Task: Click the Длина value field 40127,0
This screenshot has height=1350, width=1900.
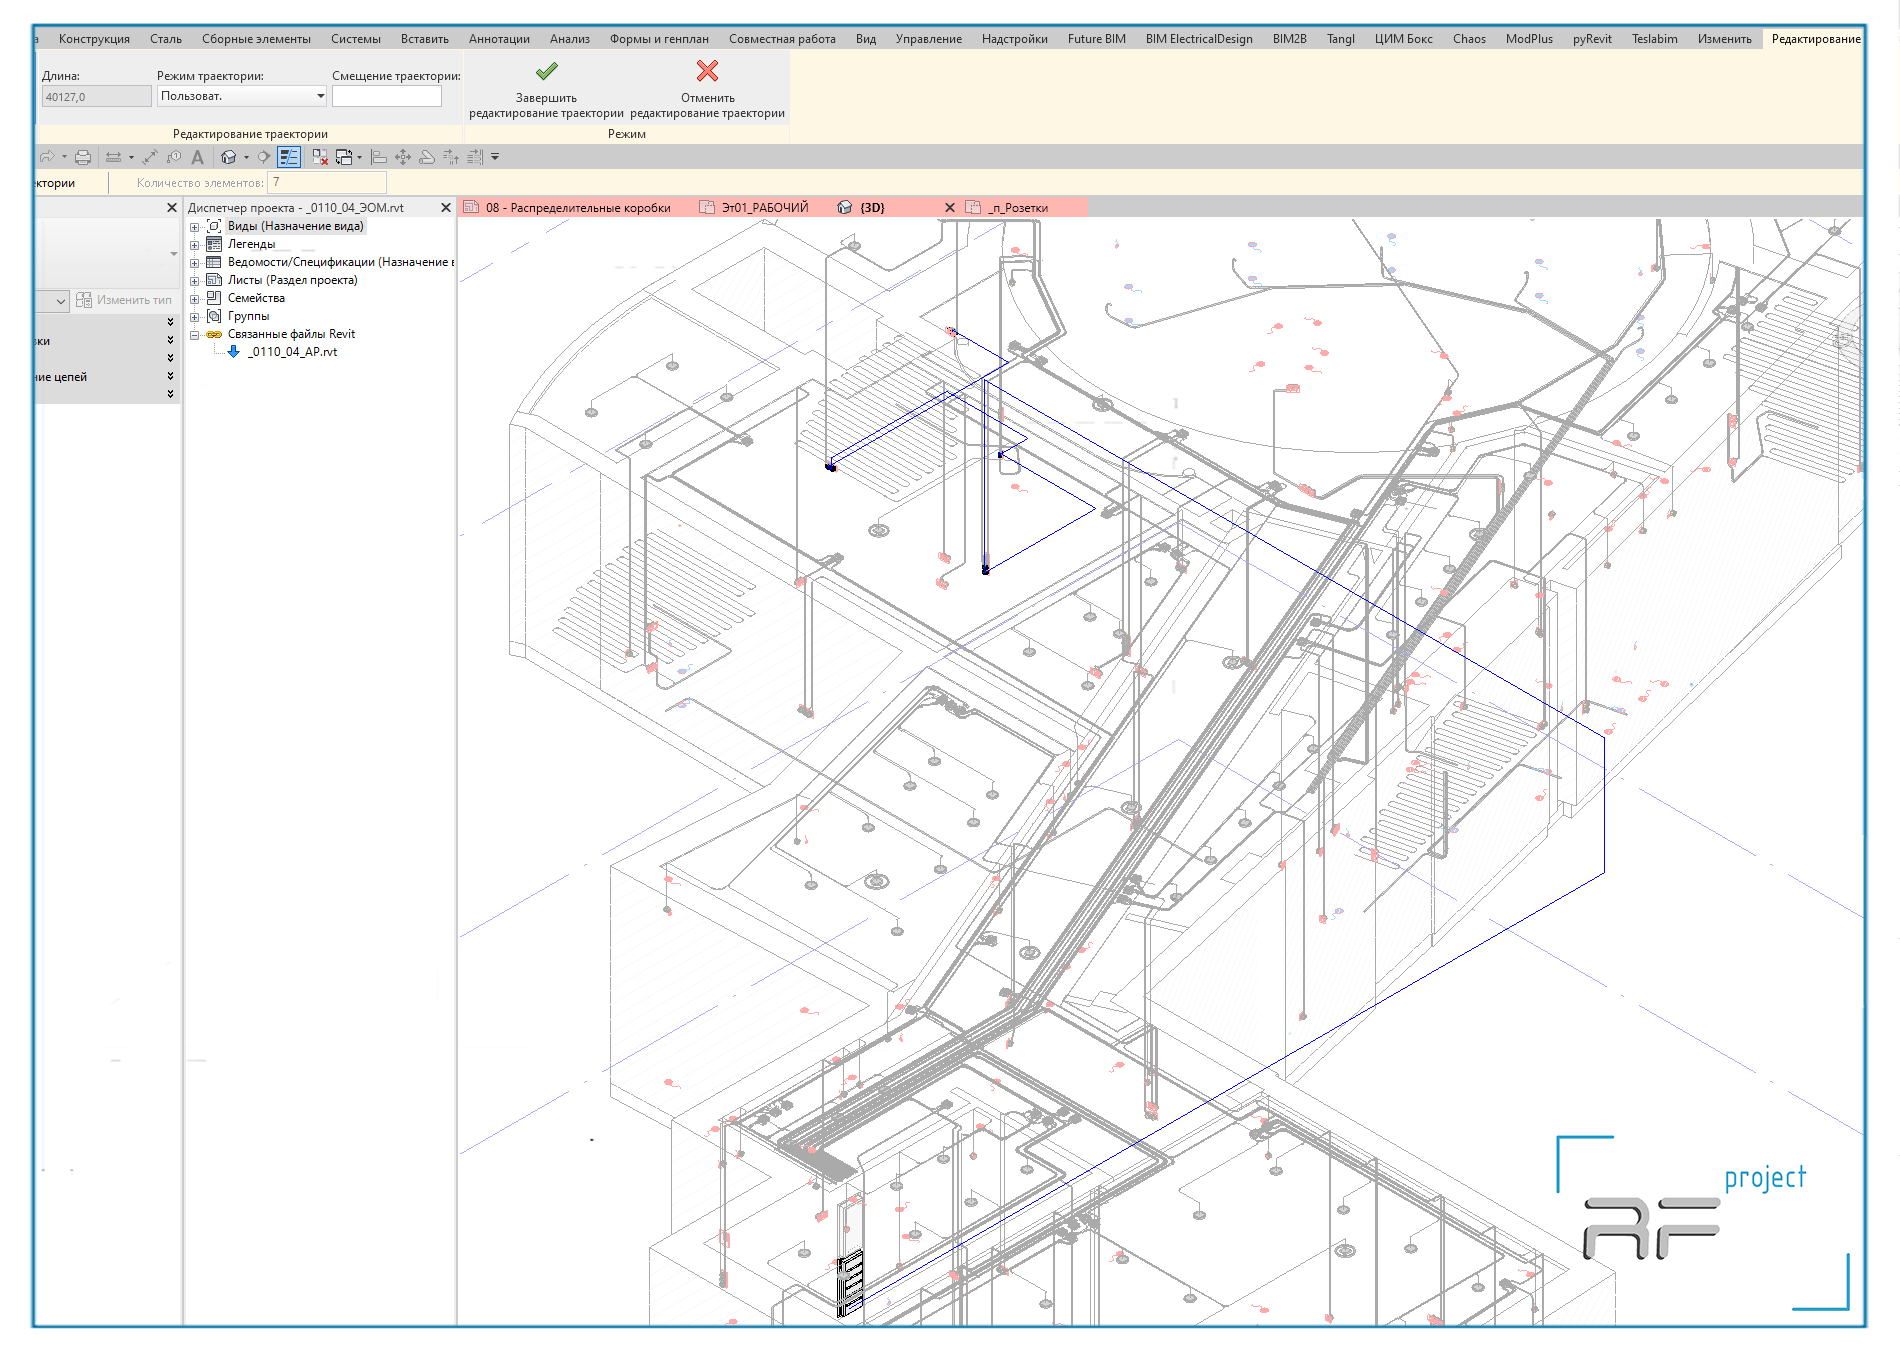Action: (96, 97)
